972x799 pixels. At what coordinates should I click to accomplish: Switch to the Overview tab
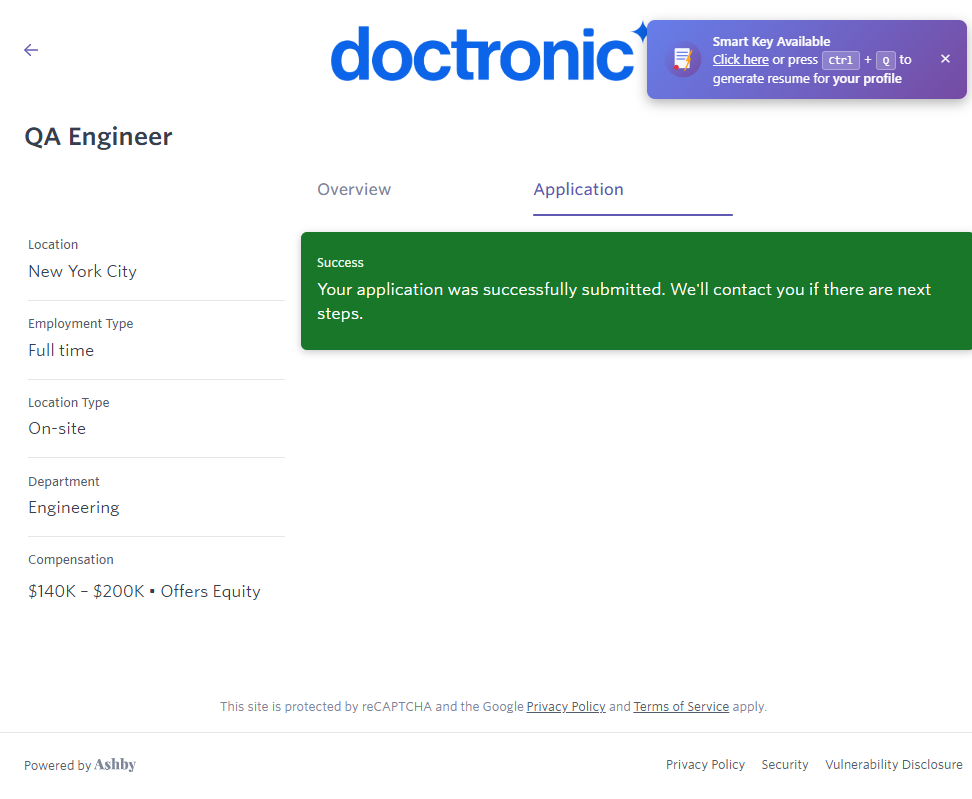point(354,190)
